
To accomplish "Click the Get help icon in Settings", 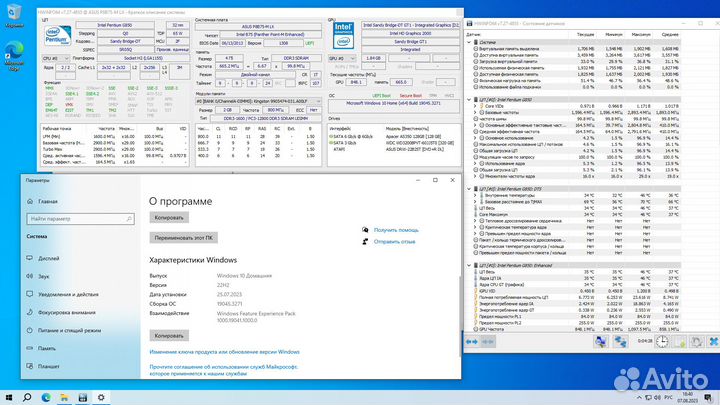I will (x=366, y=230).
